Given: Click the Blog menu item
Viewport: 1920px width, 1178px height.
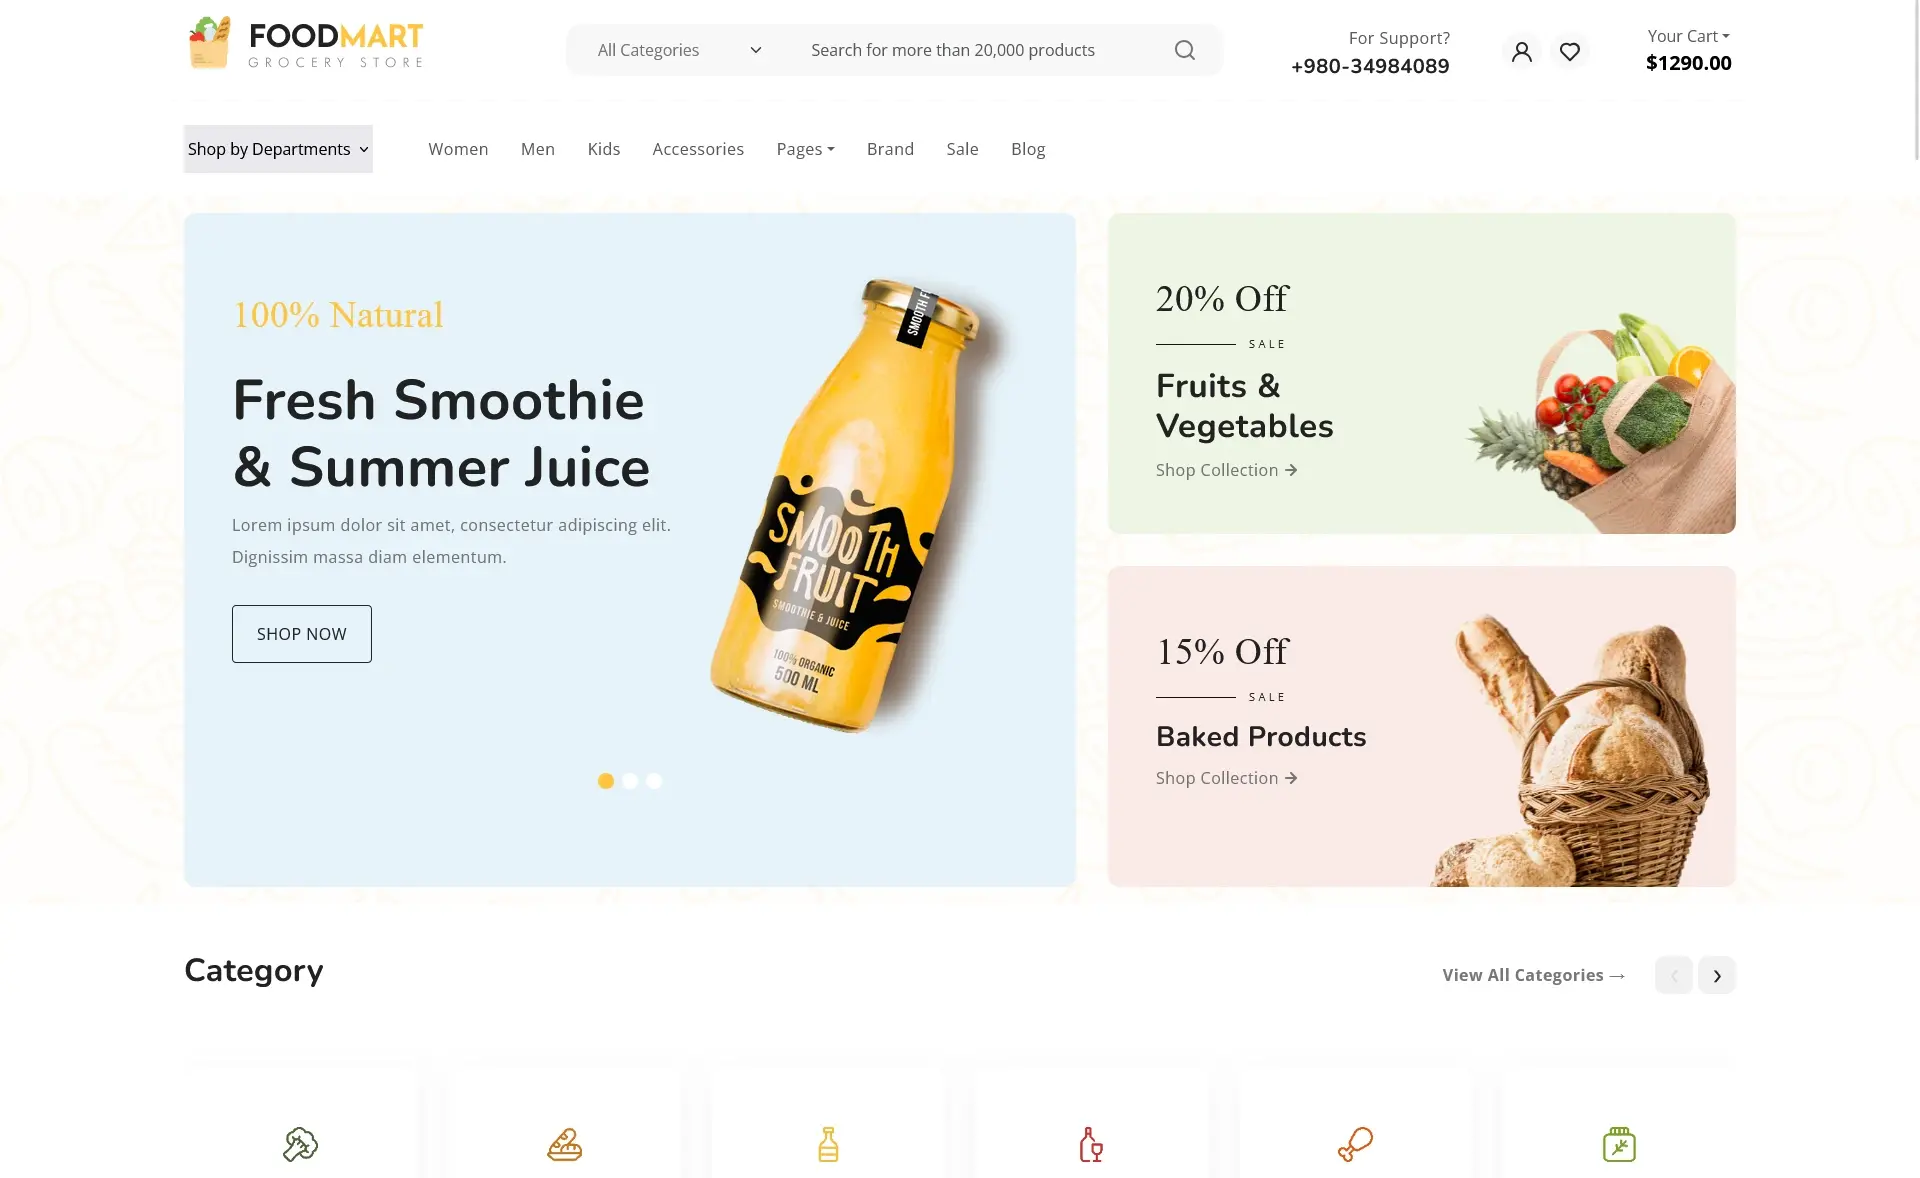Looking at the screenshot, I should (x=1027, y=148).
